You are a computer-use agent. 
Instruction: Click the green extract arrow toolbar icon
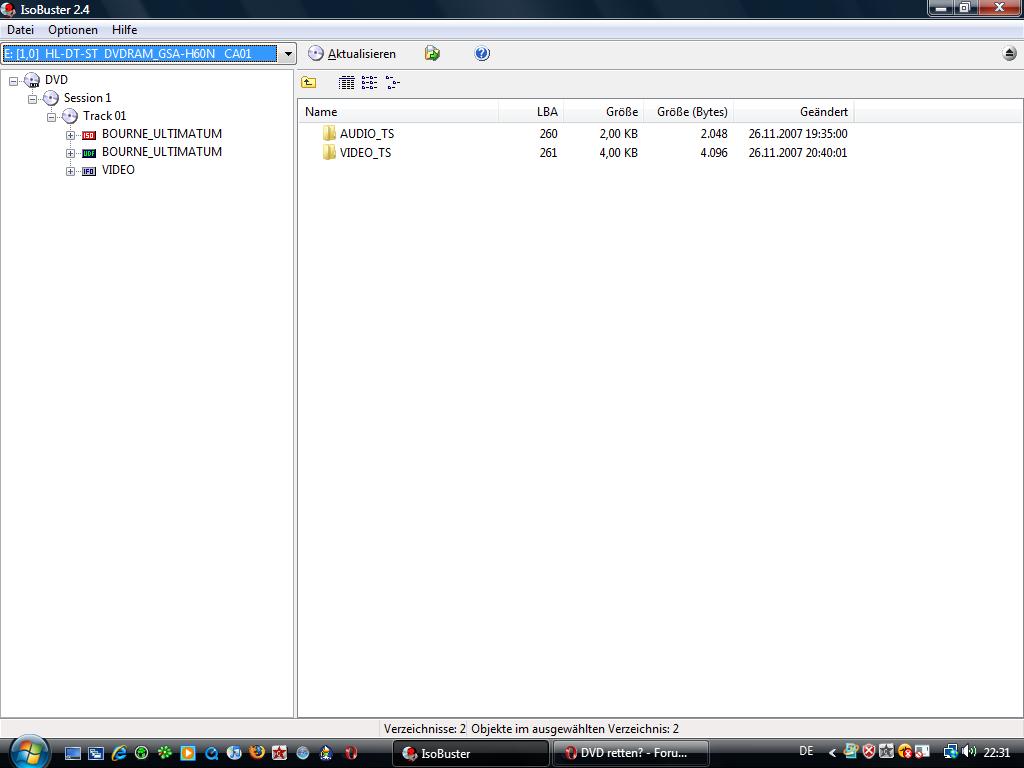click(x=432, y=54)
